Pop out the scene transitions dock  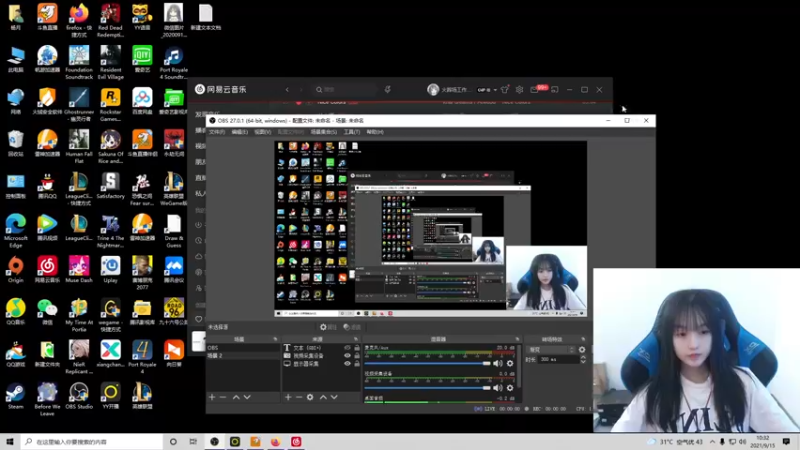click(x=583, y=339)
